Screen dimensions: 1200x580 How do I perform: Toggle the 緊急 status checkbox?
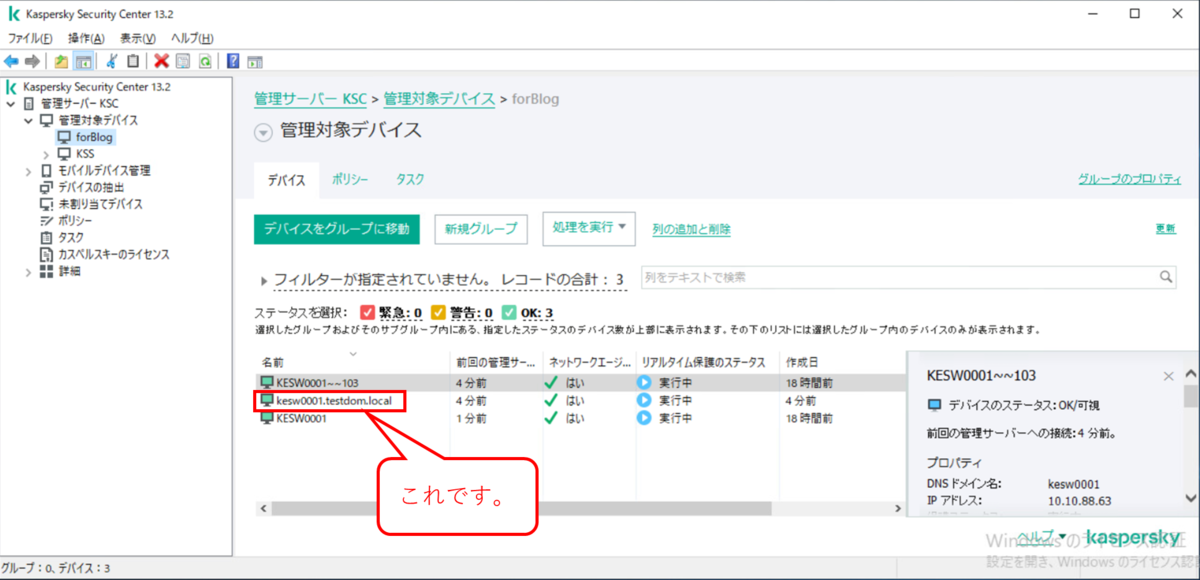pos(367,313)
